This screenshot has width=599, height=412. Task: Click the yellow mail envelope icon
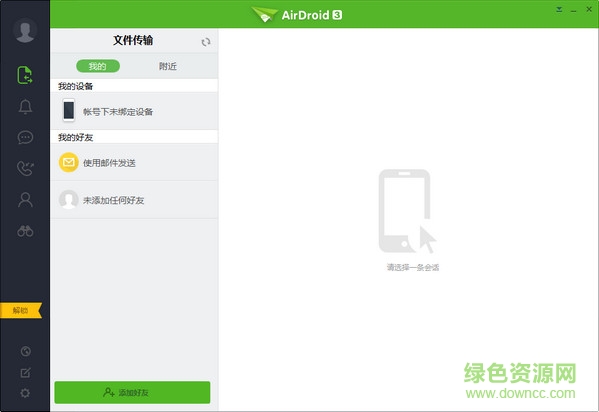click(69, 162)
